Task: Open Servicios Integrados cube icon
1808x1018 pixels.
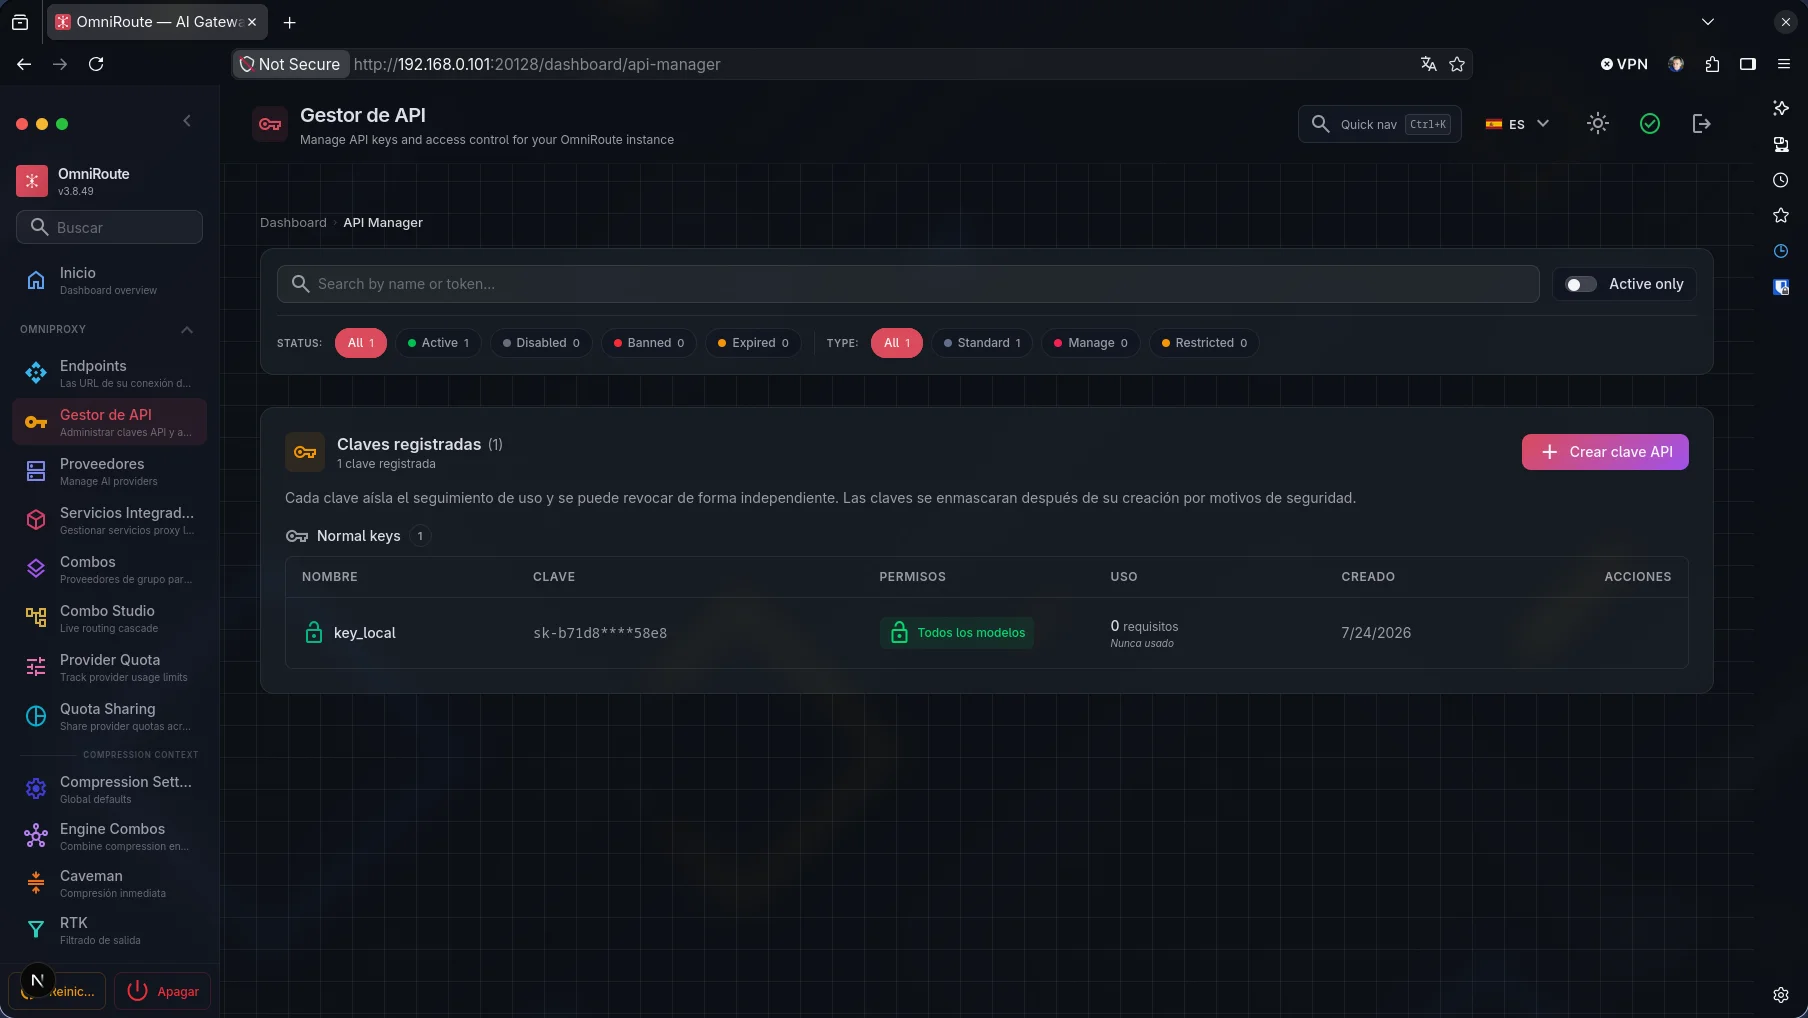Action: click(36, 520)
